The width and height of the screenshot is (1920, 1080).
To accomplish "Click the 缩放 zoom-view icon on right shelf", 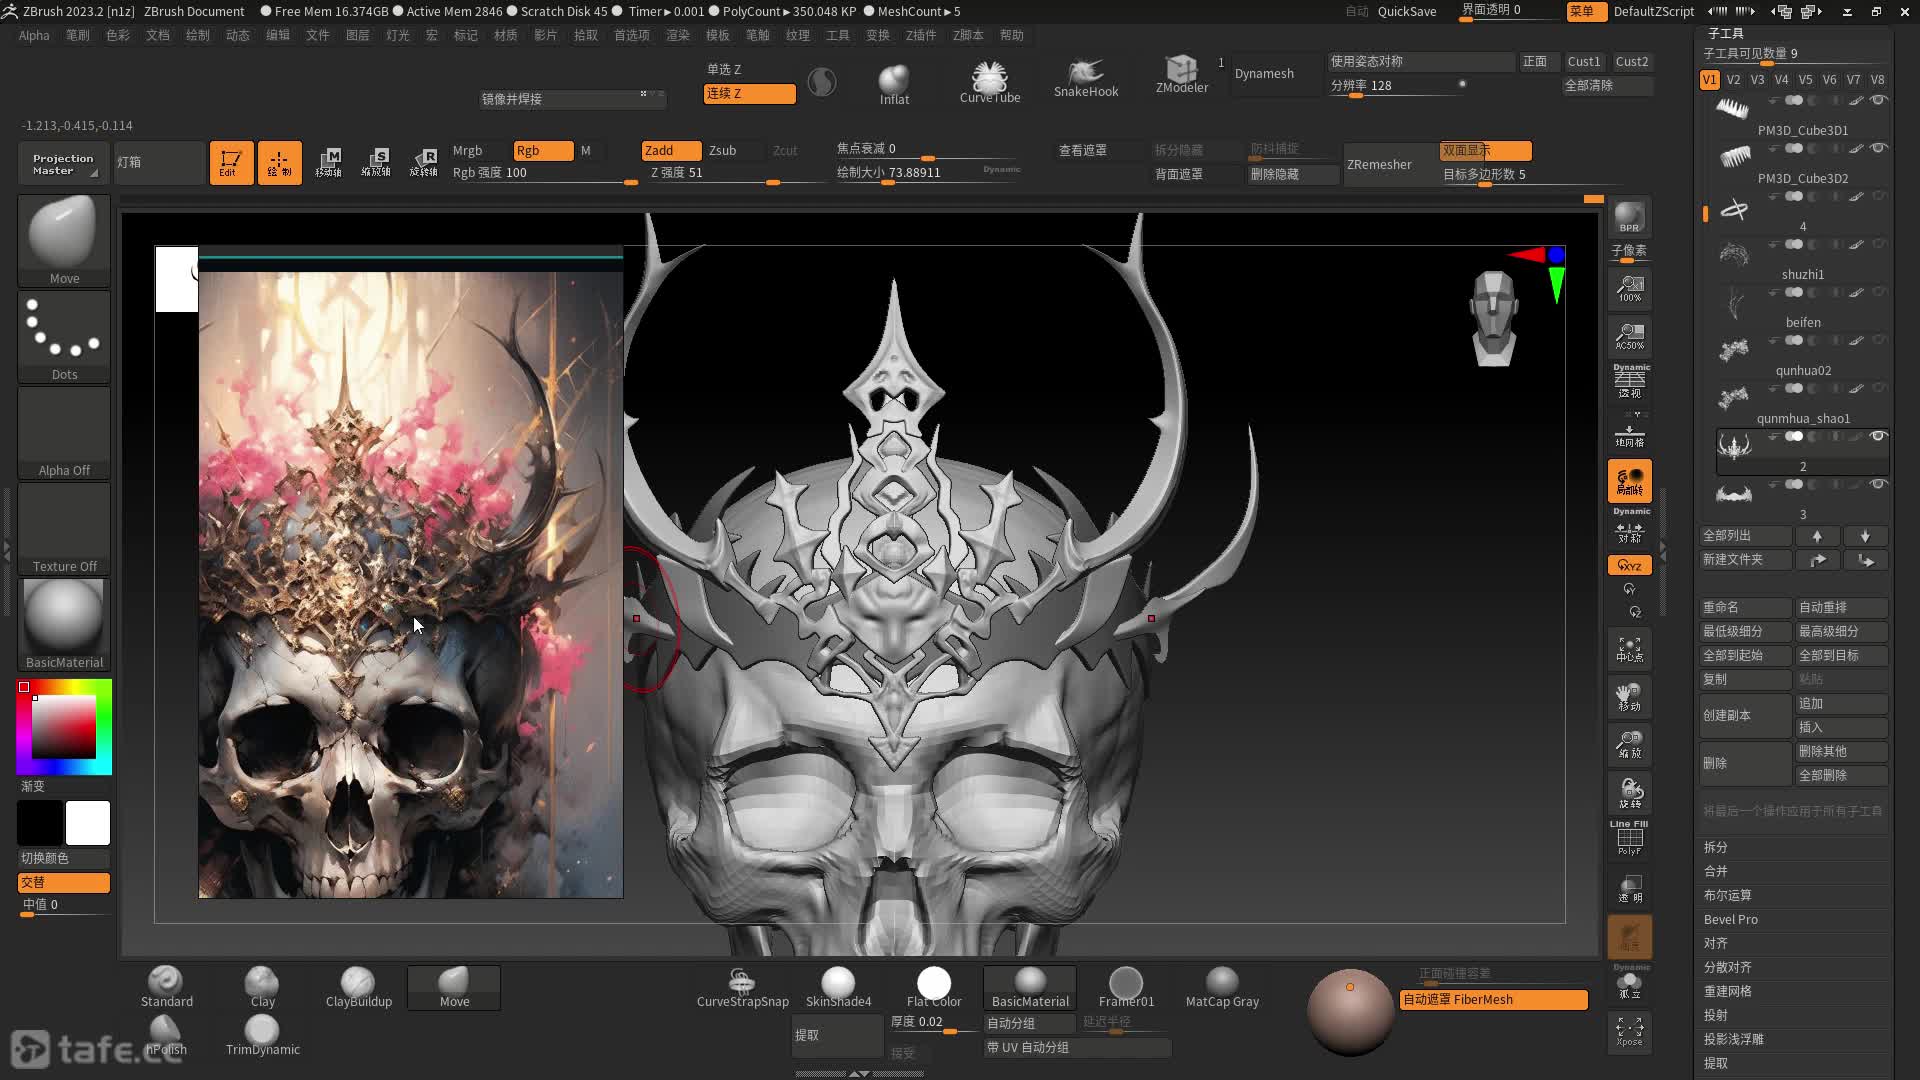I will point(1629,745).
